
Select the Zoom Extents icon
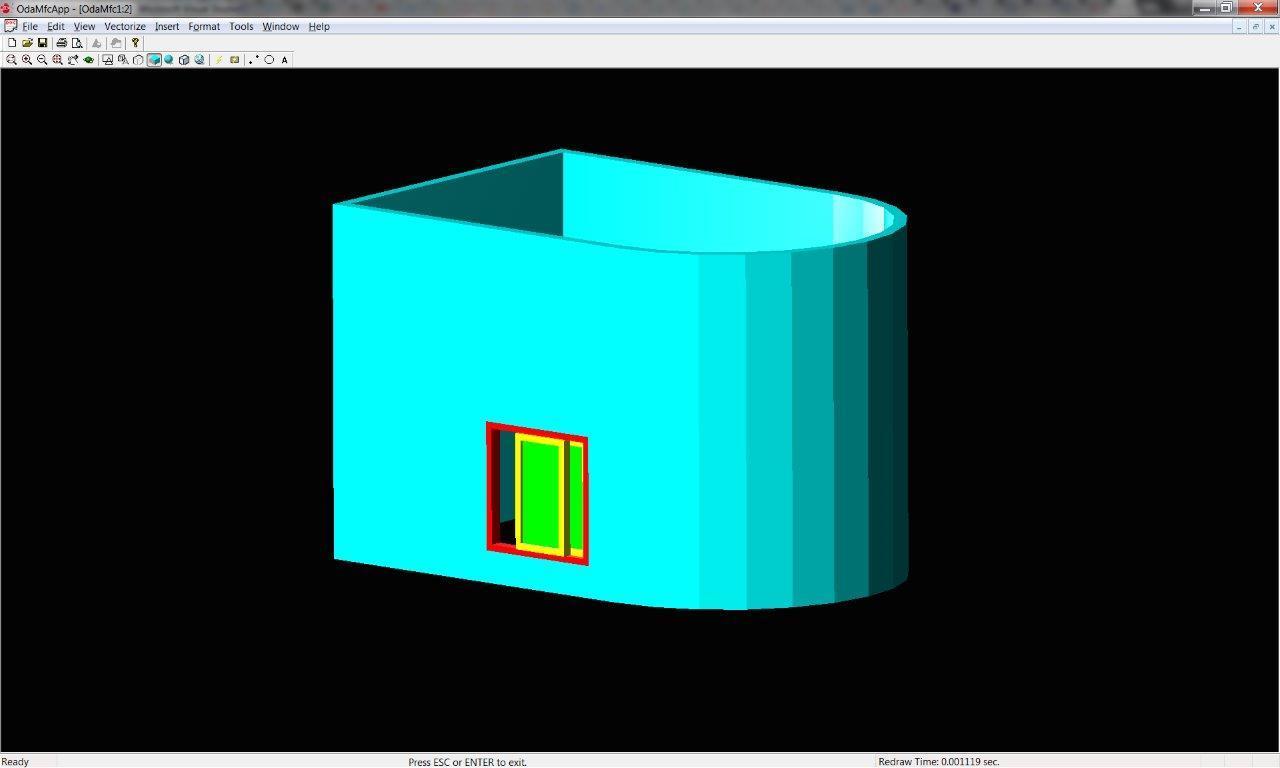(58, 60)
